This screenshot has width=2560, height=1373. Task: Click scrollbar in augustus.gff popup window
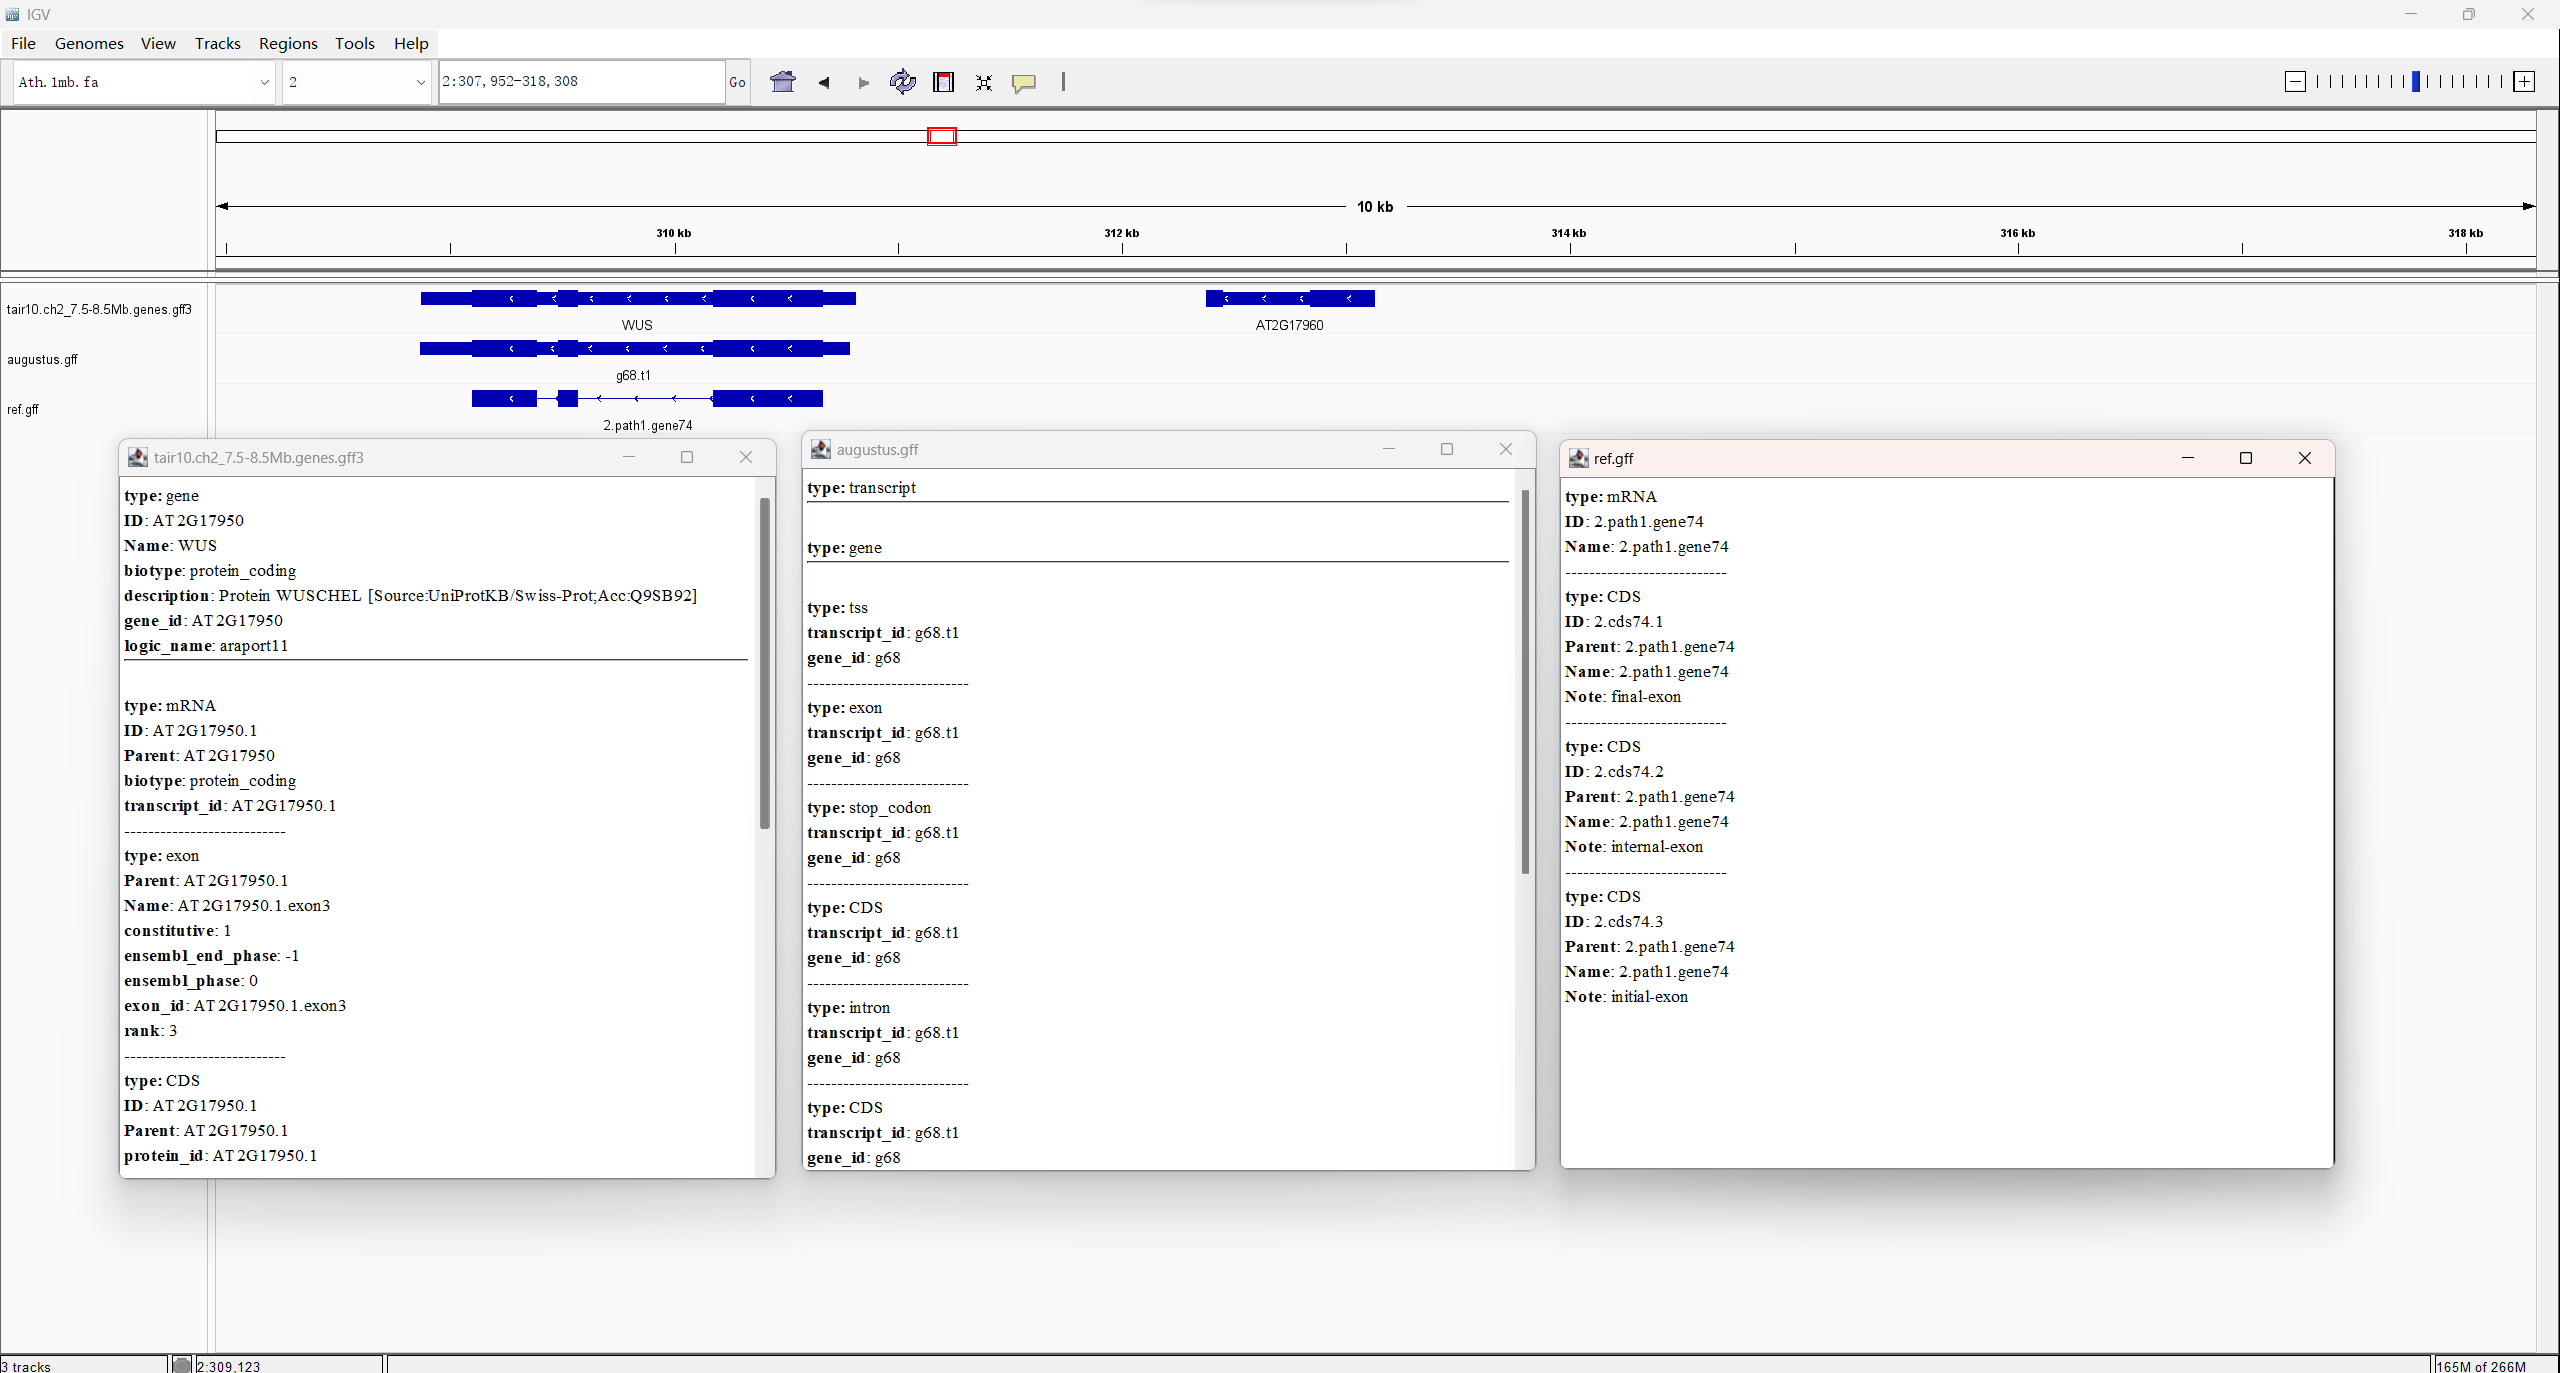click(1525, 680)
